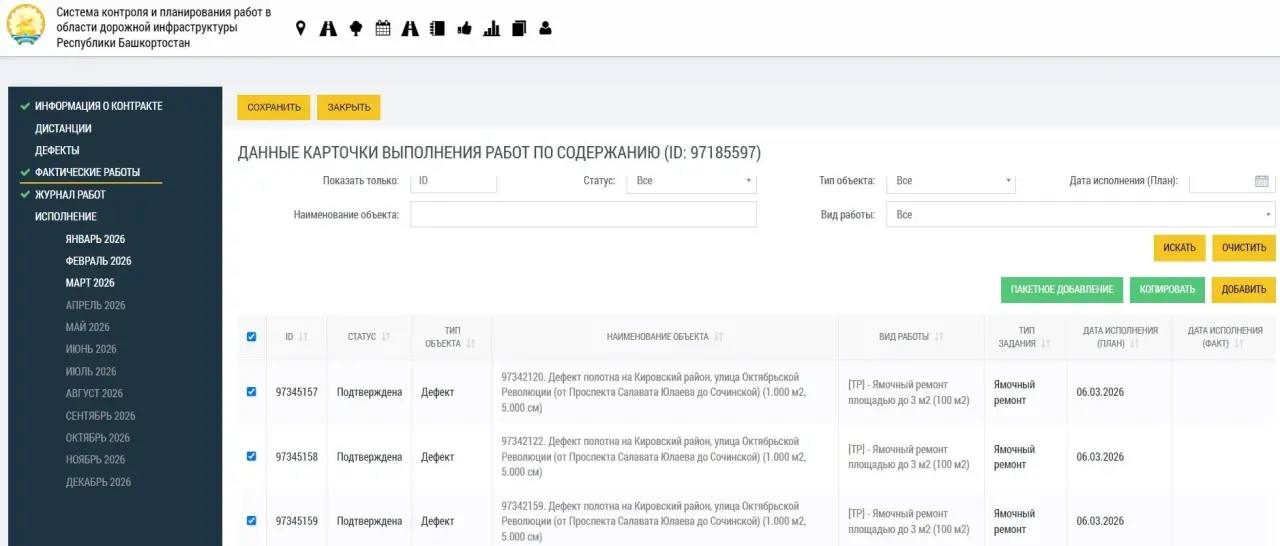Open Февраль 2026 in the sidebar
The image size is (1280, 546).
coord(98,261)
